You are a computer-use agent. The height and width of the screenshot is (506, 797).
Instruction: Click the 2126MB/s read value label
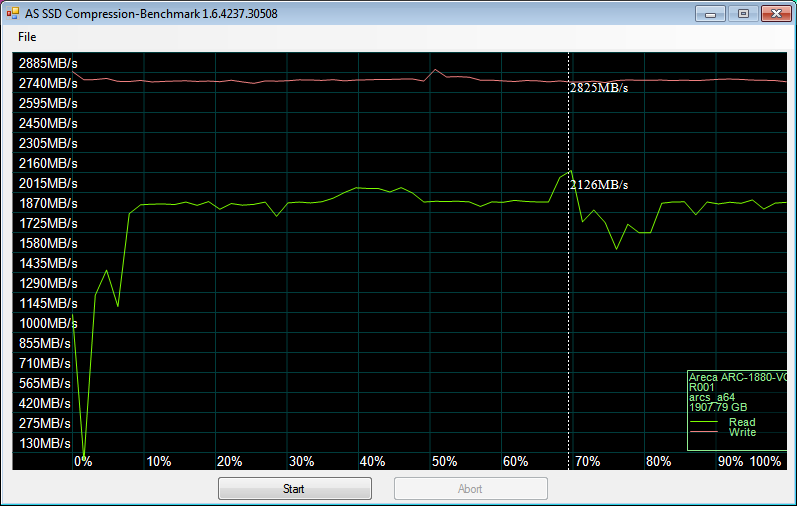pos(599,185)
